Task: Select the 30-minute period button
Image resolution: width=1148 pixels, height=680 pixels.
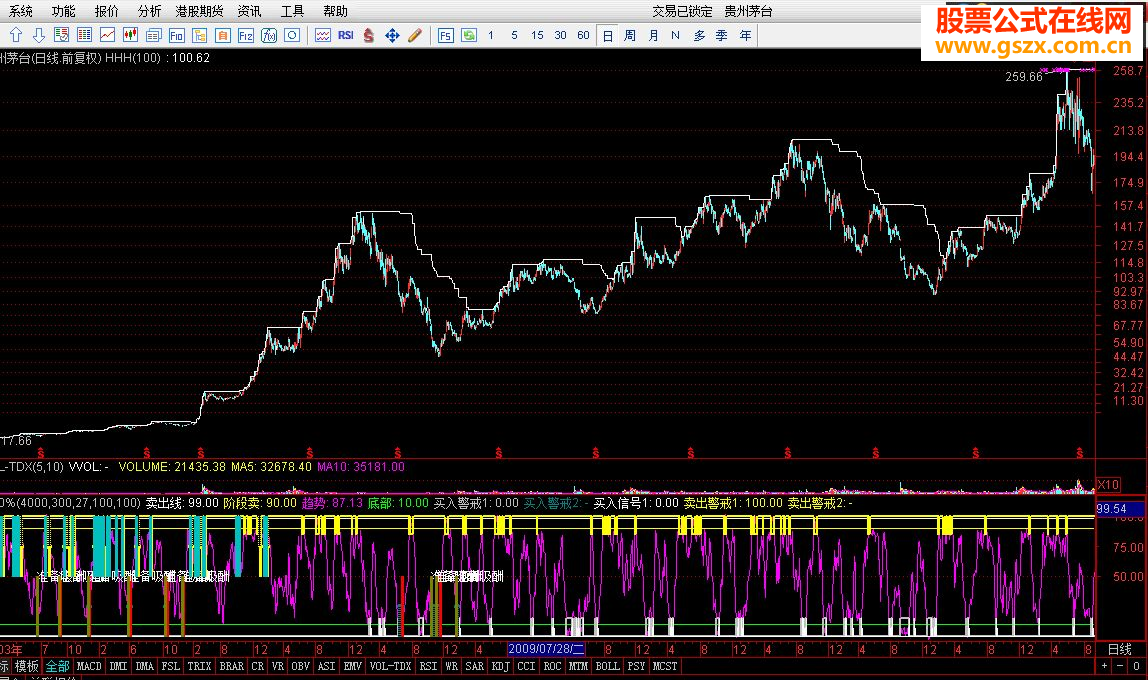Action: coord(560,35)
